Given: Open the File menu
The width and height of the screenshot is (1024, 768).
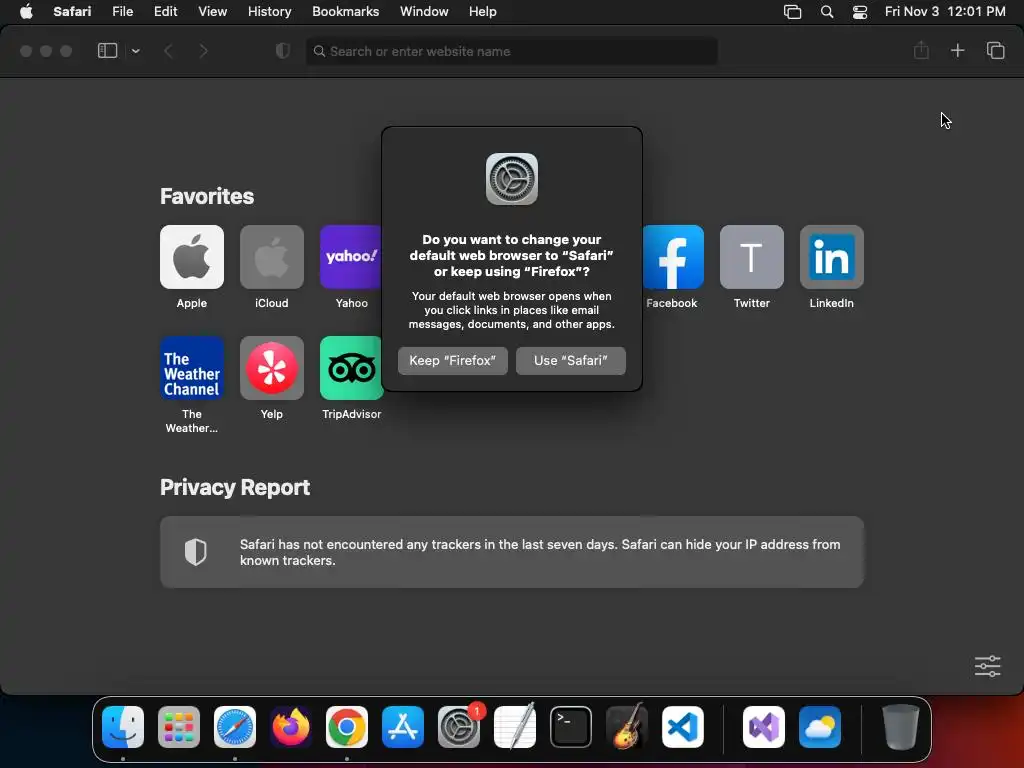Looking at the screenshot, I should (x=122, y=12).
